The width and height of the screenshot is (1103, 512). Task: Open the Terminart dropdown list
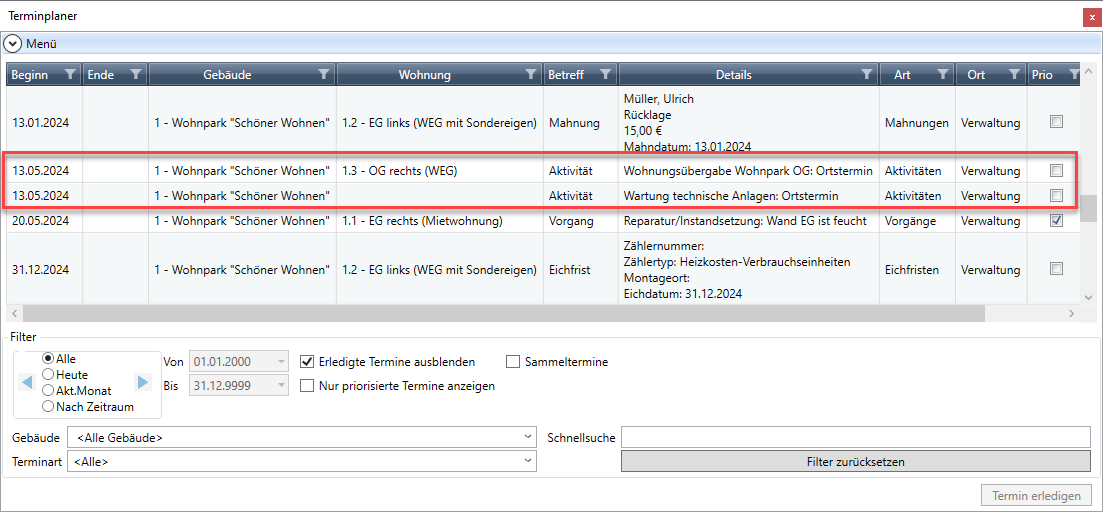pos(301,461)
